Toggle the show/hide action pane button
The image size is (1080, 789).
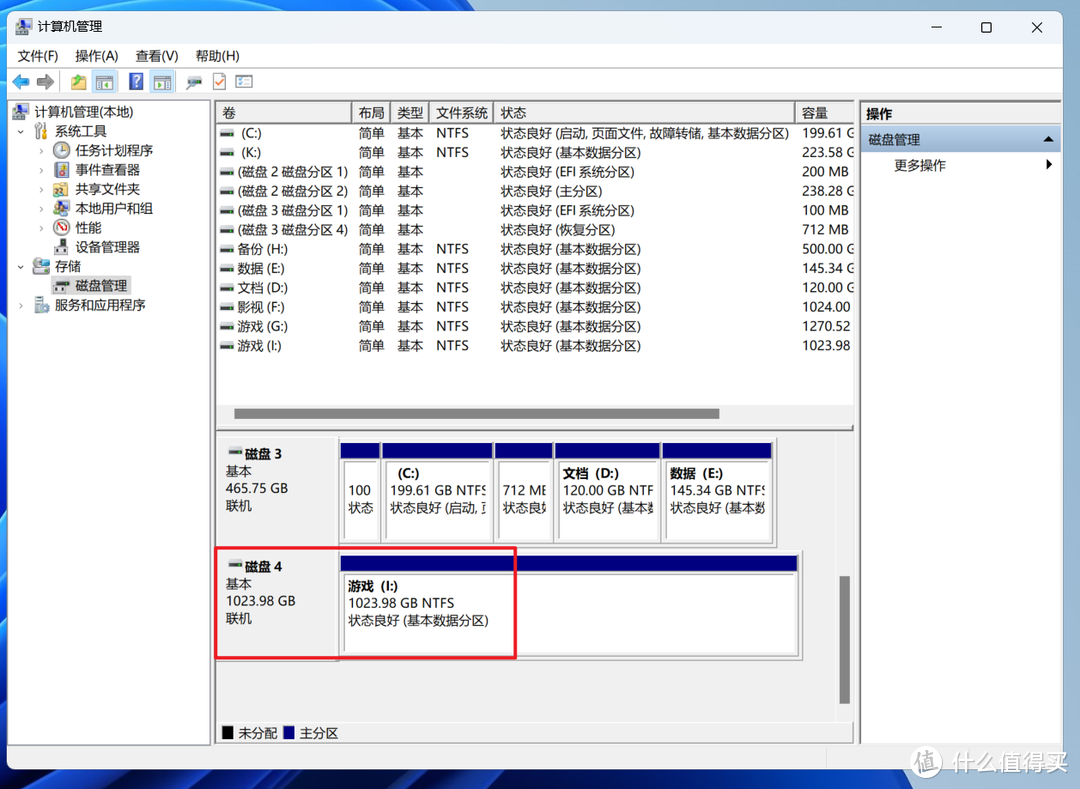click(x=163, y=82)
